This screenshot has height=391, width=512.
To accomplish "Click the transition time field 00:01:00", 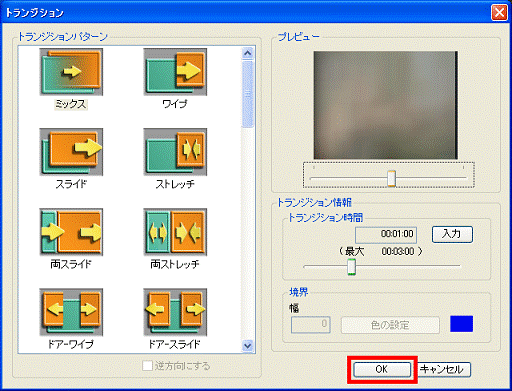I will [x=386, y=235].
